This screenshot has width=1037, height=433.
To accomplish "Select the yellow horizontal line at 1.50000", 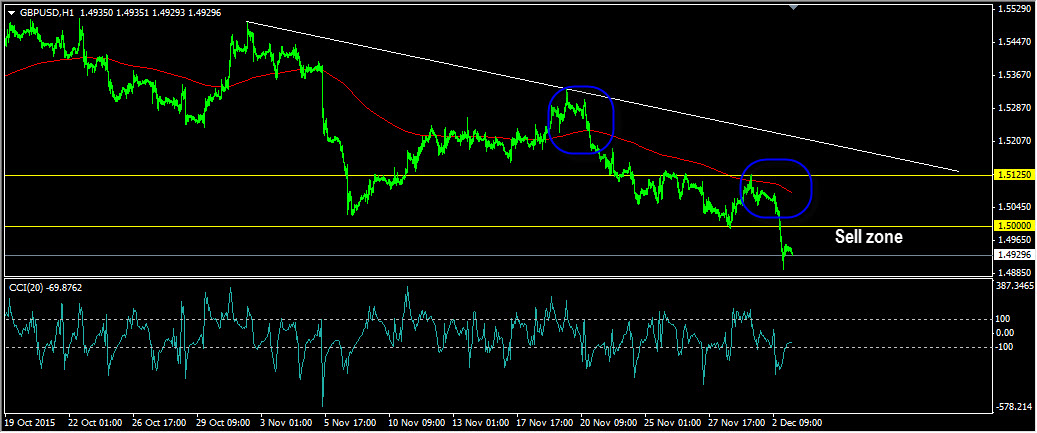I will (499, 226).
